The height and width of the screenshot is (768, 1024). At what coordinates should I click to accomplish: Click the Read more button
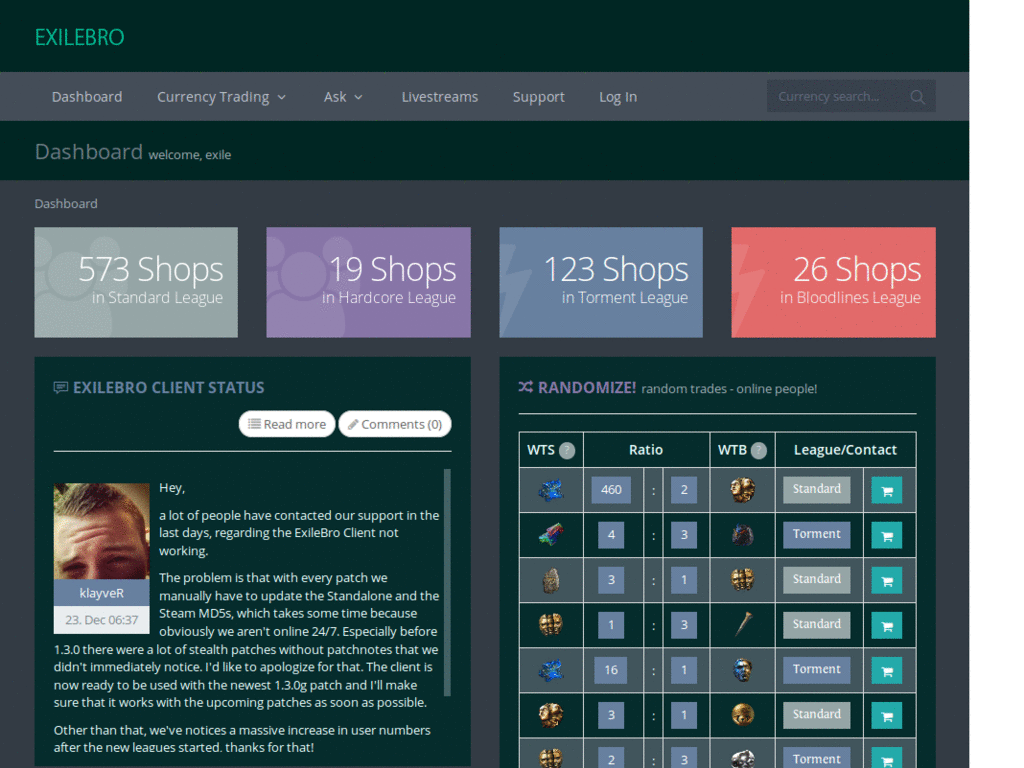[287, 424]
